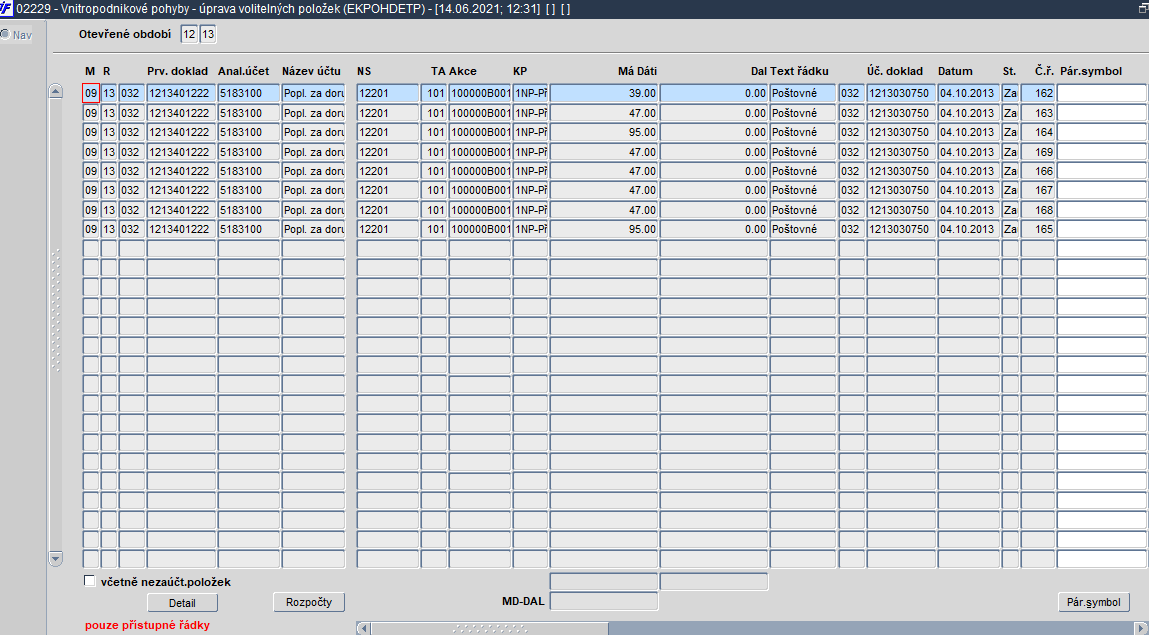Select Č.ř. cell with value 167

(x=1038, y=190)
